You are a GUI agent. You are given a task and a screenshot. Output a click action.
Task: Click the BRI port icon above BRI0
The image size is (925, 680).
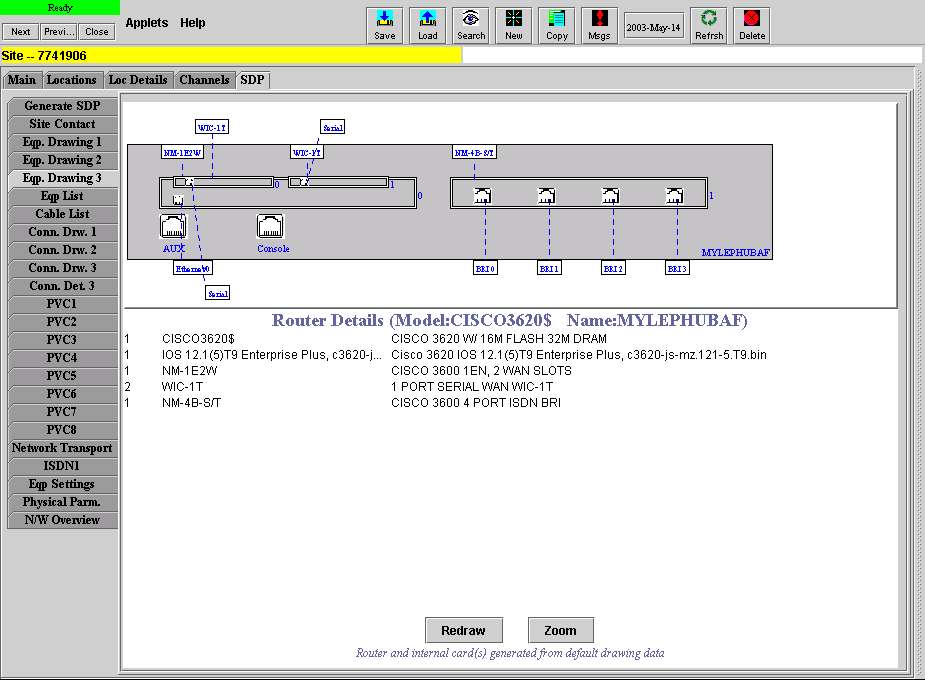pyautogui.click(x=483, y=195)
